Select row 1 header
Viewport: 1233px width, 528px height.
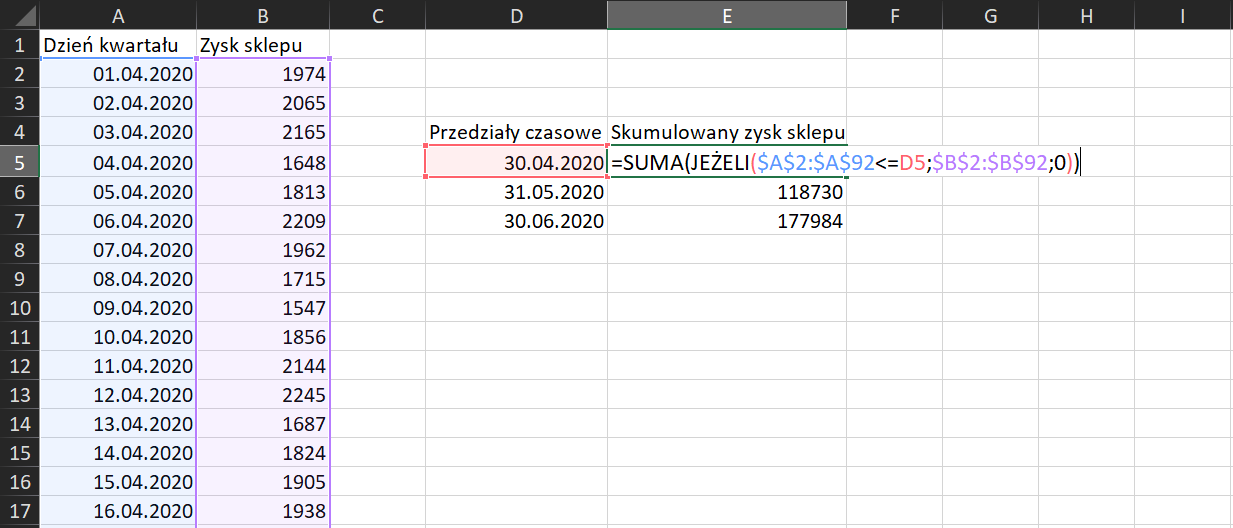click(20, 45)
